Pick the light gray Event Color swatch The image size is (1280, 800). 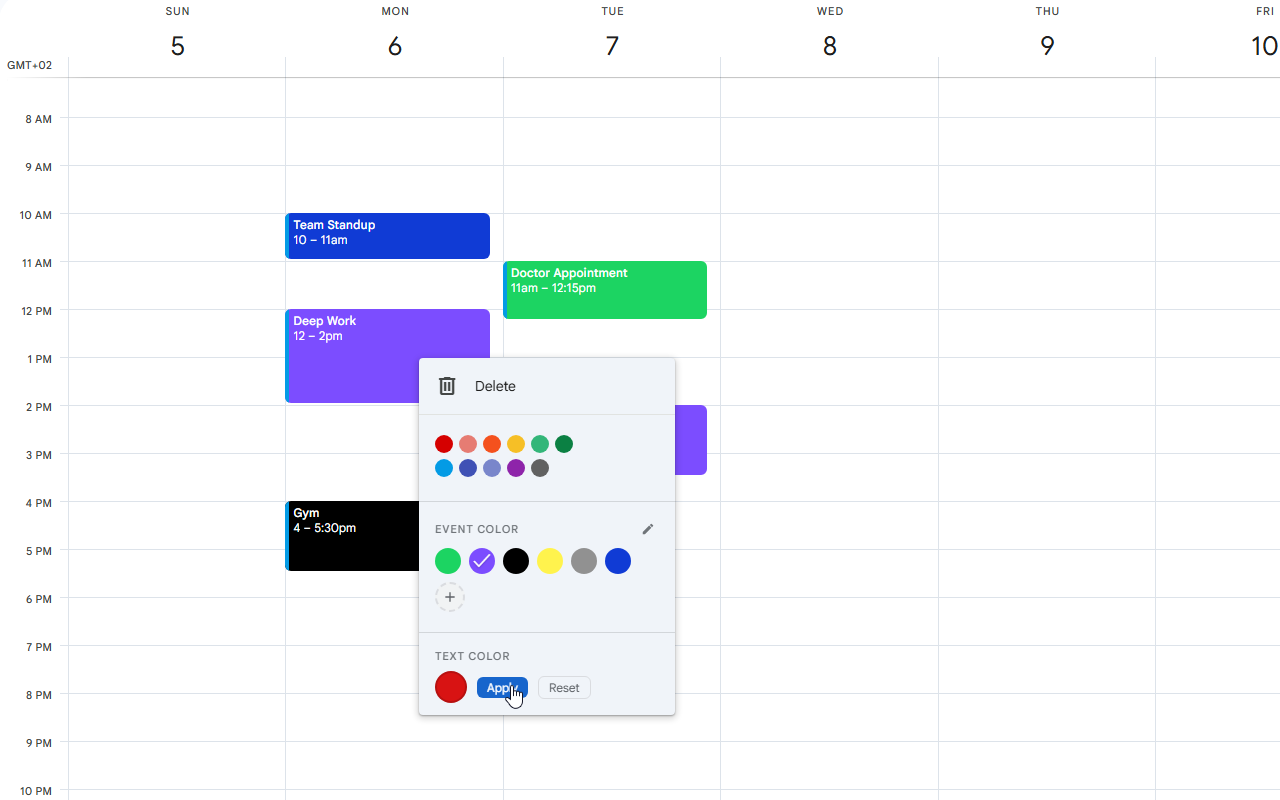click(x=584, y=561)
